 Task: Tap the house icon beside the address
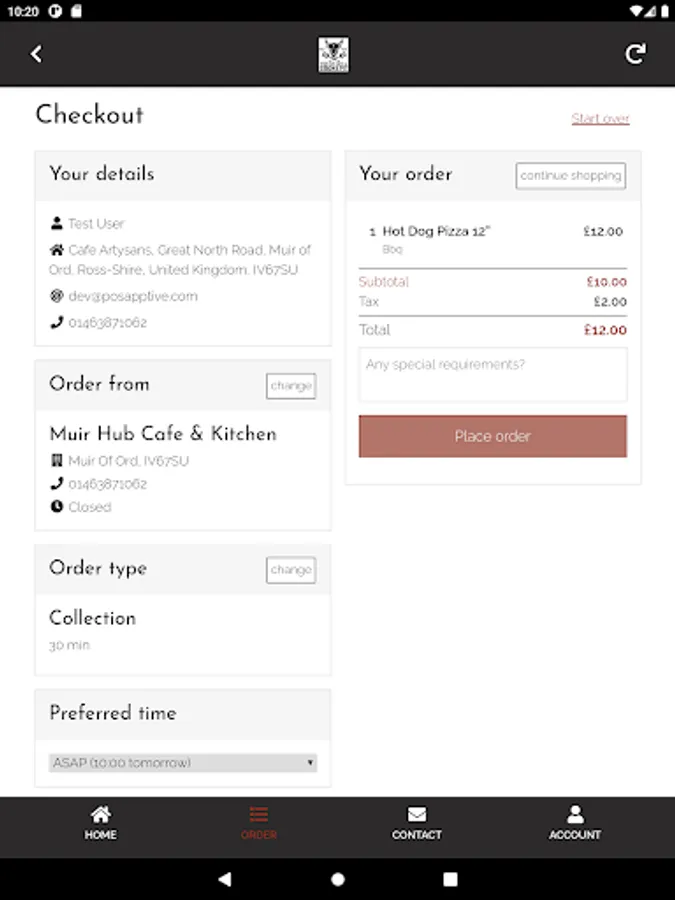click(56, 250)
